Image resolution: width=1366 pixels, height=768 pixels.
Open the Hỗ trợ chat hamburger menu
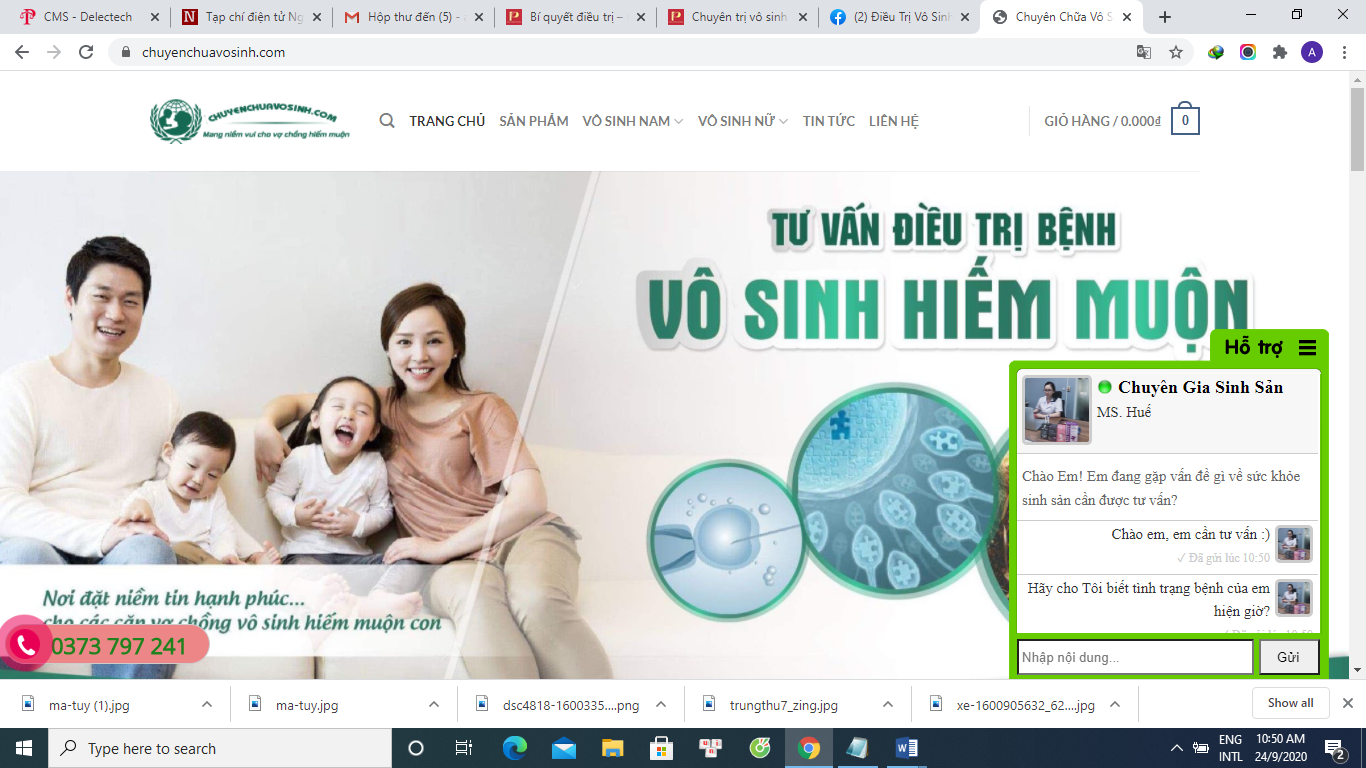[x=1307, y=348]
